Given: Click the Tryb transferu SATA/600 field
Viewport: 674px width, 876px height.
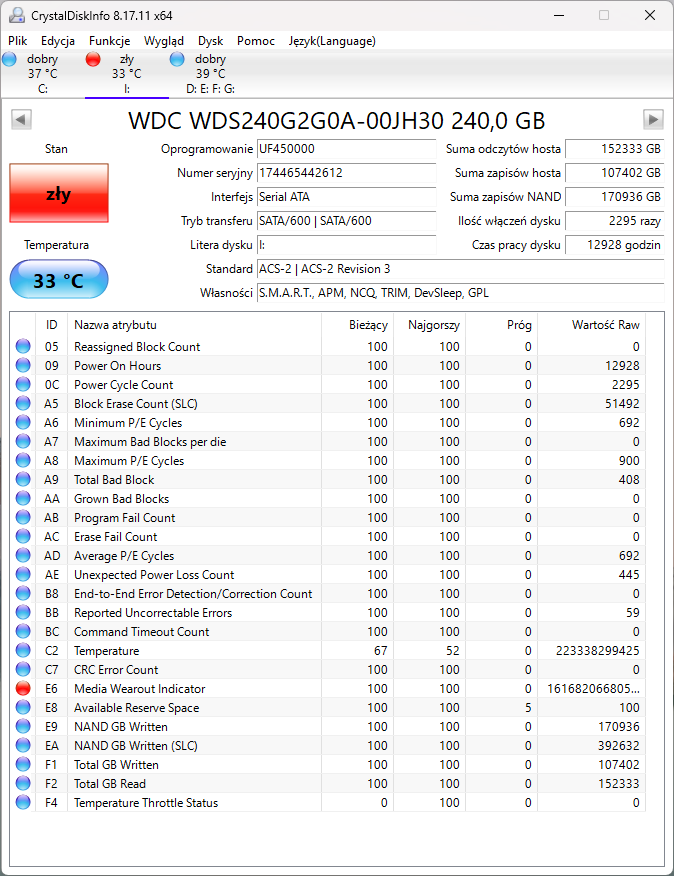Looking at the screenshot, I should pos(347,221).
